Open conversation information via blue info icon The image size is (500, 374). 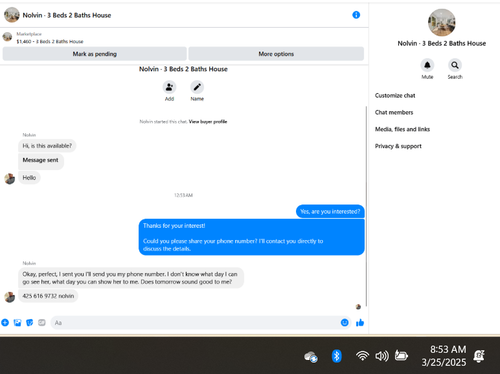[356, 15]
